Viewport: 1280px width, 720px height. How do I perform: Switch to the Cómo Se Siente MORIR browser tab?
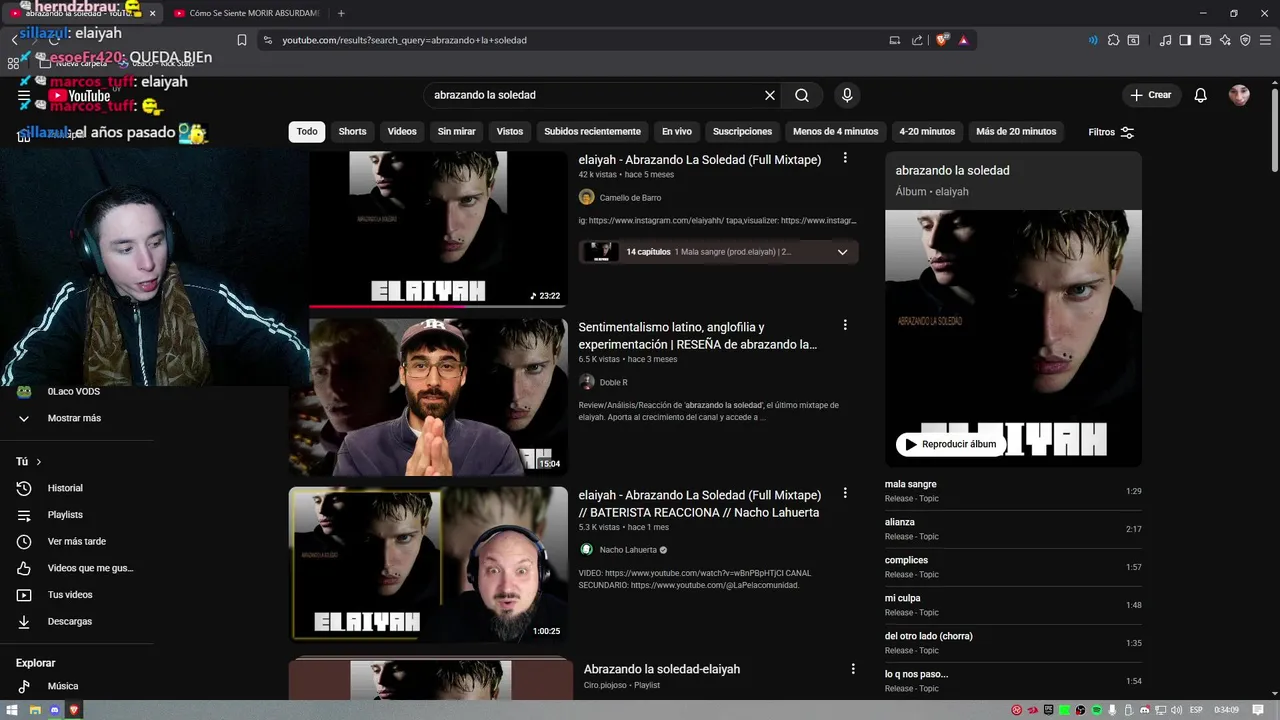(x=246, y=13)
